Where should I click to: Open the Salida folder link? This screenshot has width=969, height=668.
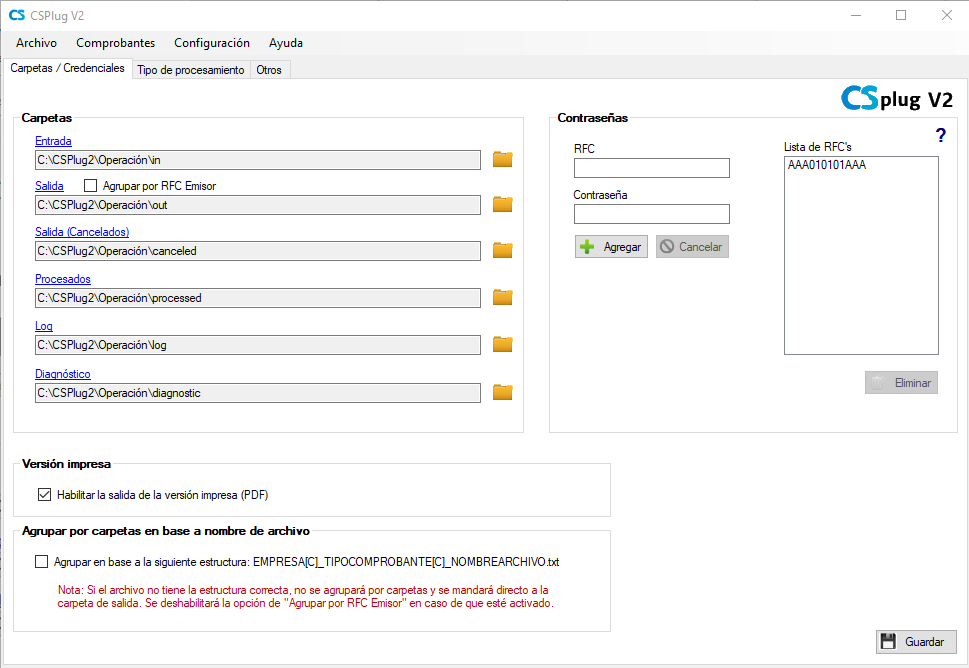tap(49, 185)
